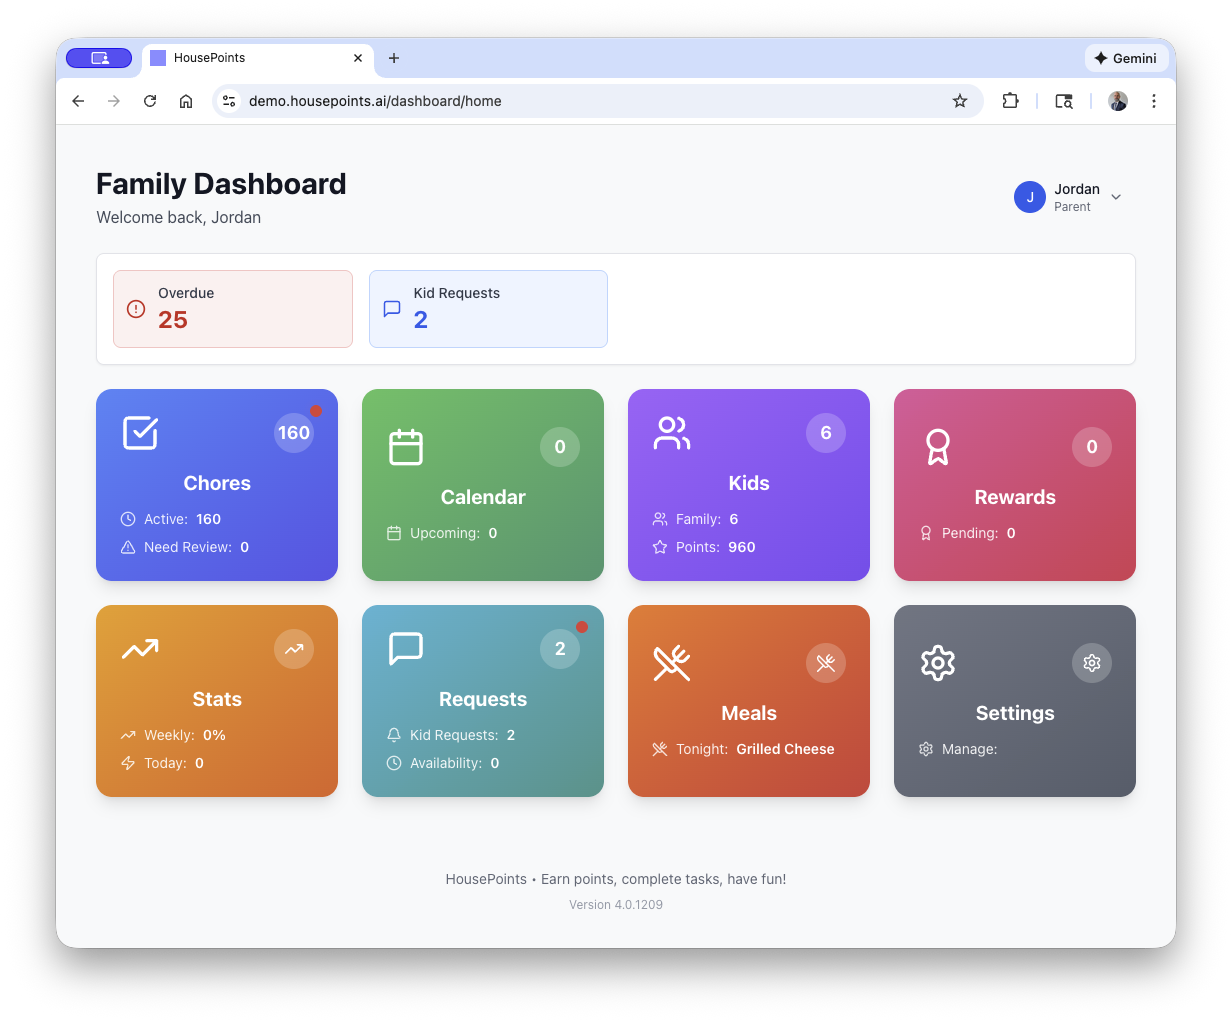Open the Meals utensils icon
Viewport: 1232px width, 1022px height.
pyautogui.click(x=672, y=663)
